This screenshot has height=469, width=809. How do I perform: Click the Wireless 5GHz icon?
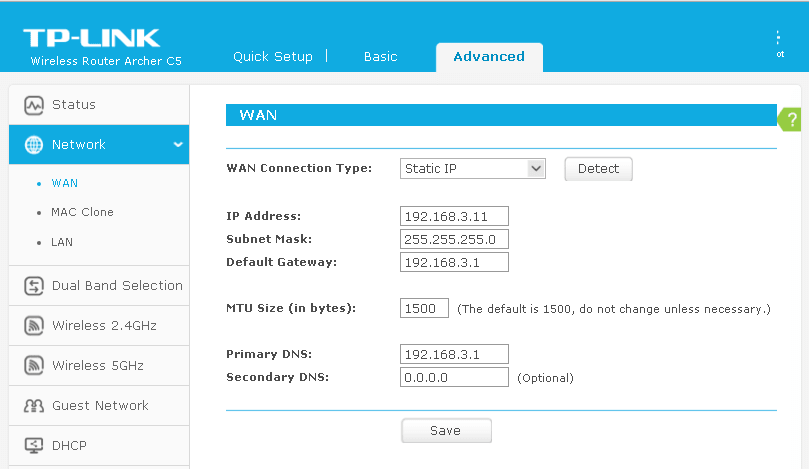tap(34, 366)
